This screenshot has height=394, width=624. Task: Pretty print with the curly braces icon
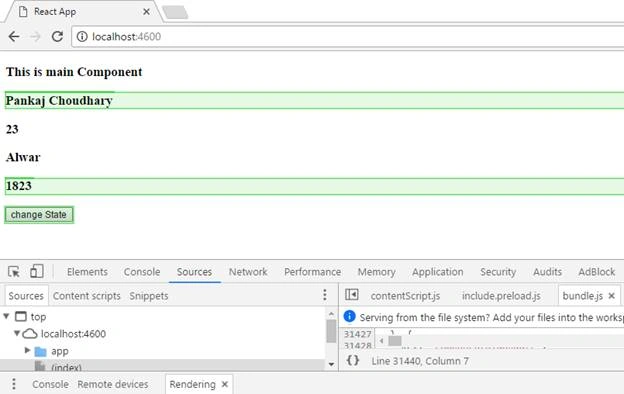click(353, 361)
